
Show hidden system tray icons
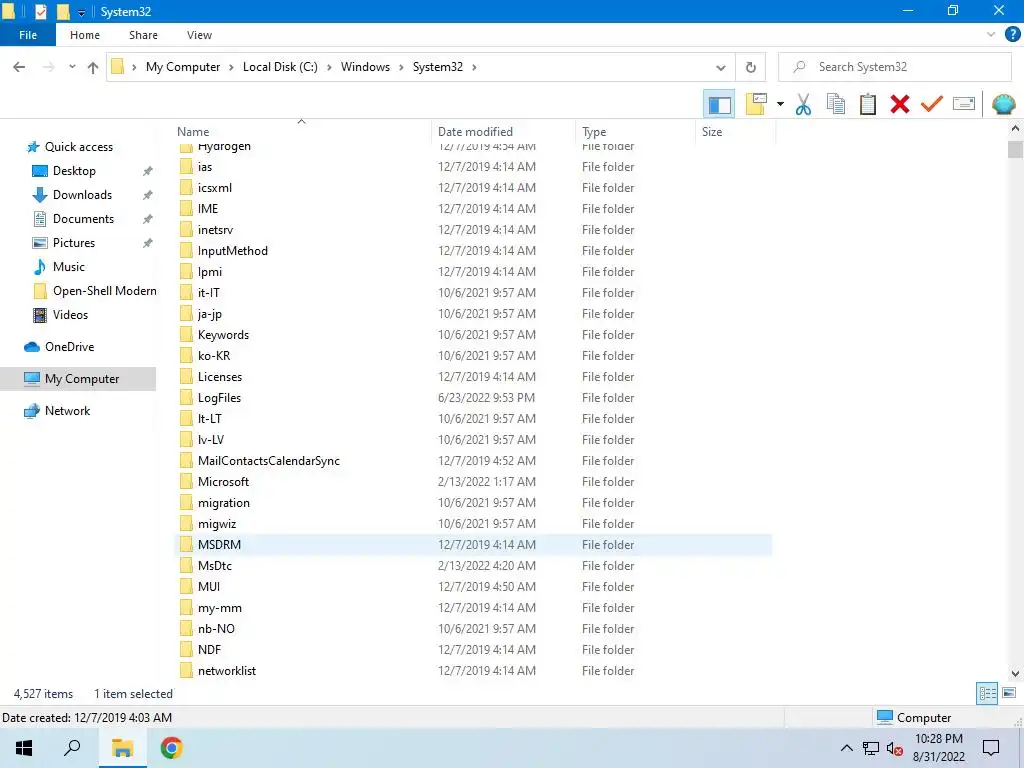click(x=846, y=748)
